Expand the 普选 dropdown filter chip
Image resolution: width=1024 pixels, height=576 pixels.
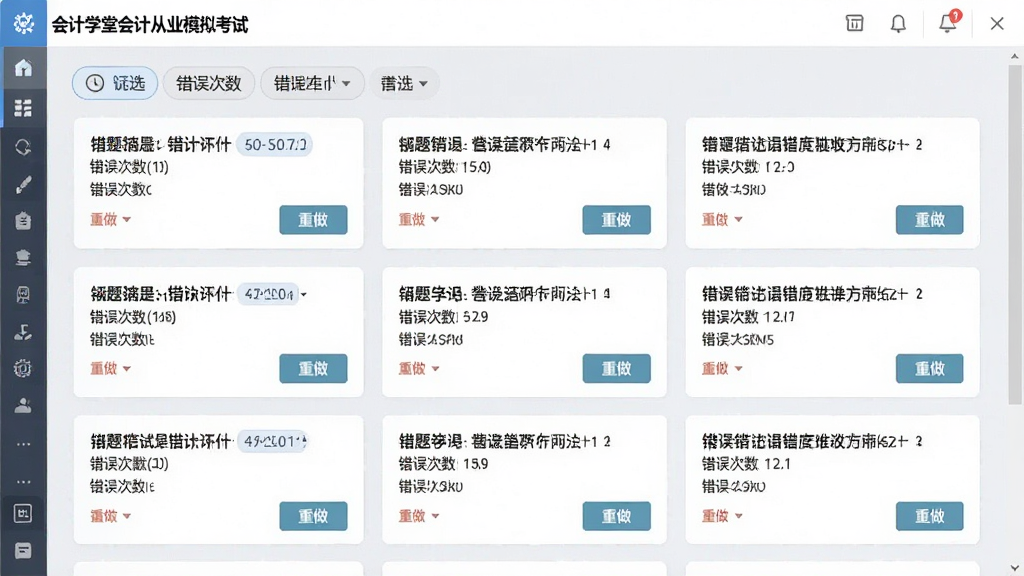click(x=404, y=83)
